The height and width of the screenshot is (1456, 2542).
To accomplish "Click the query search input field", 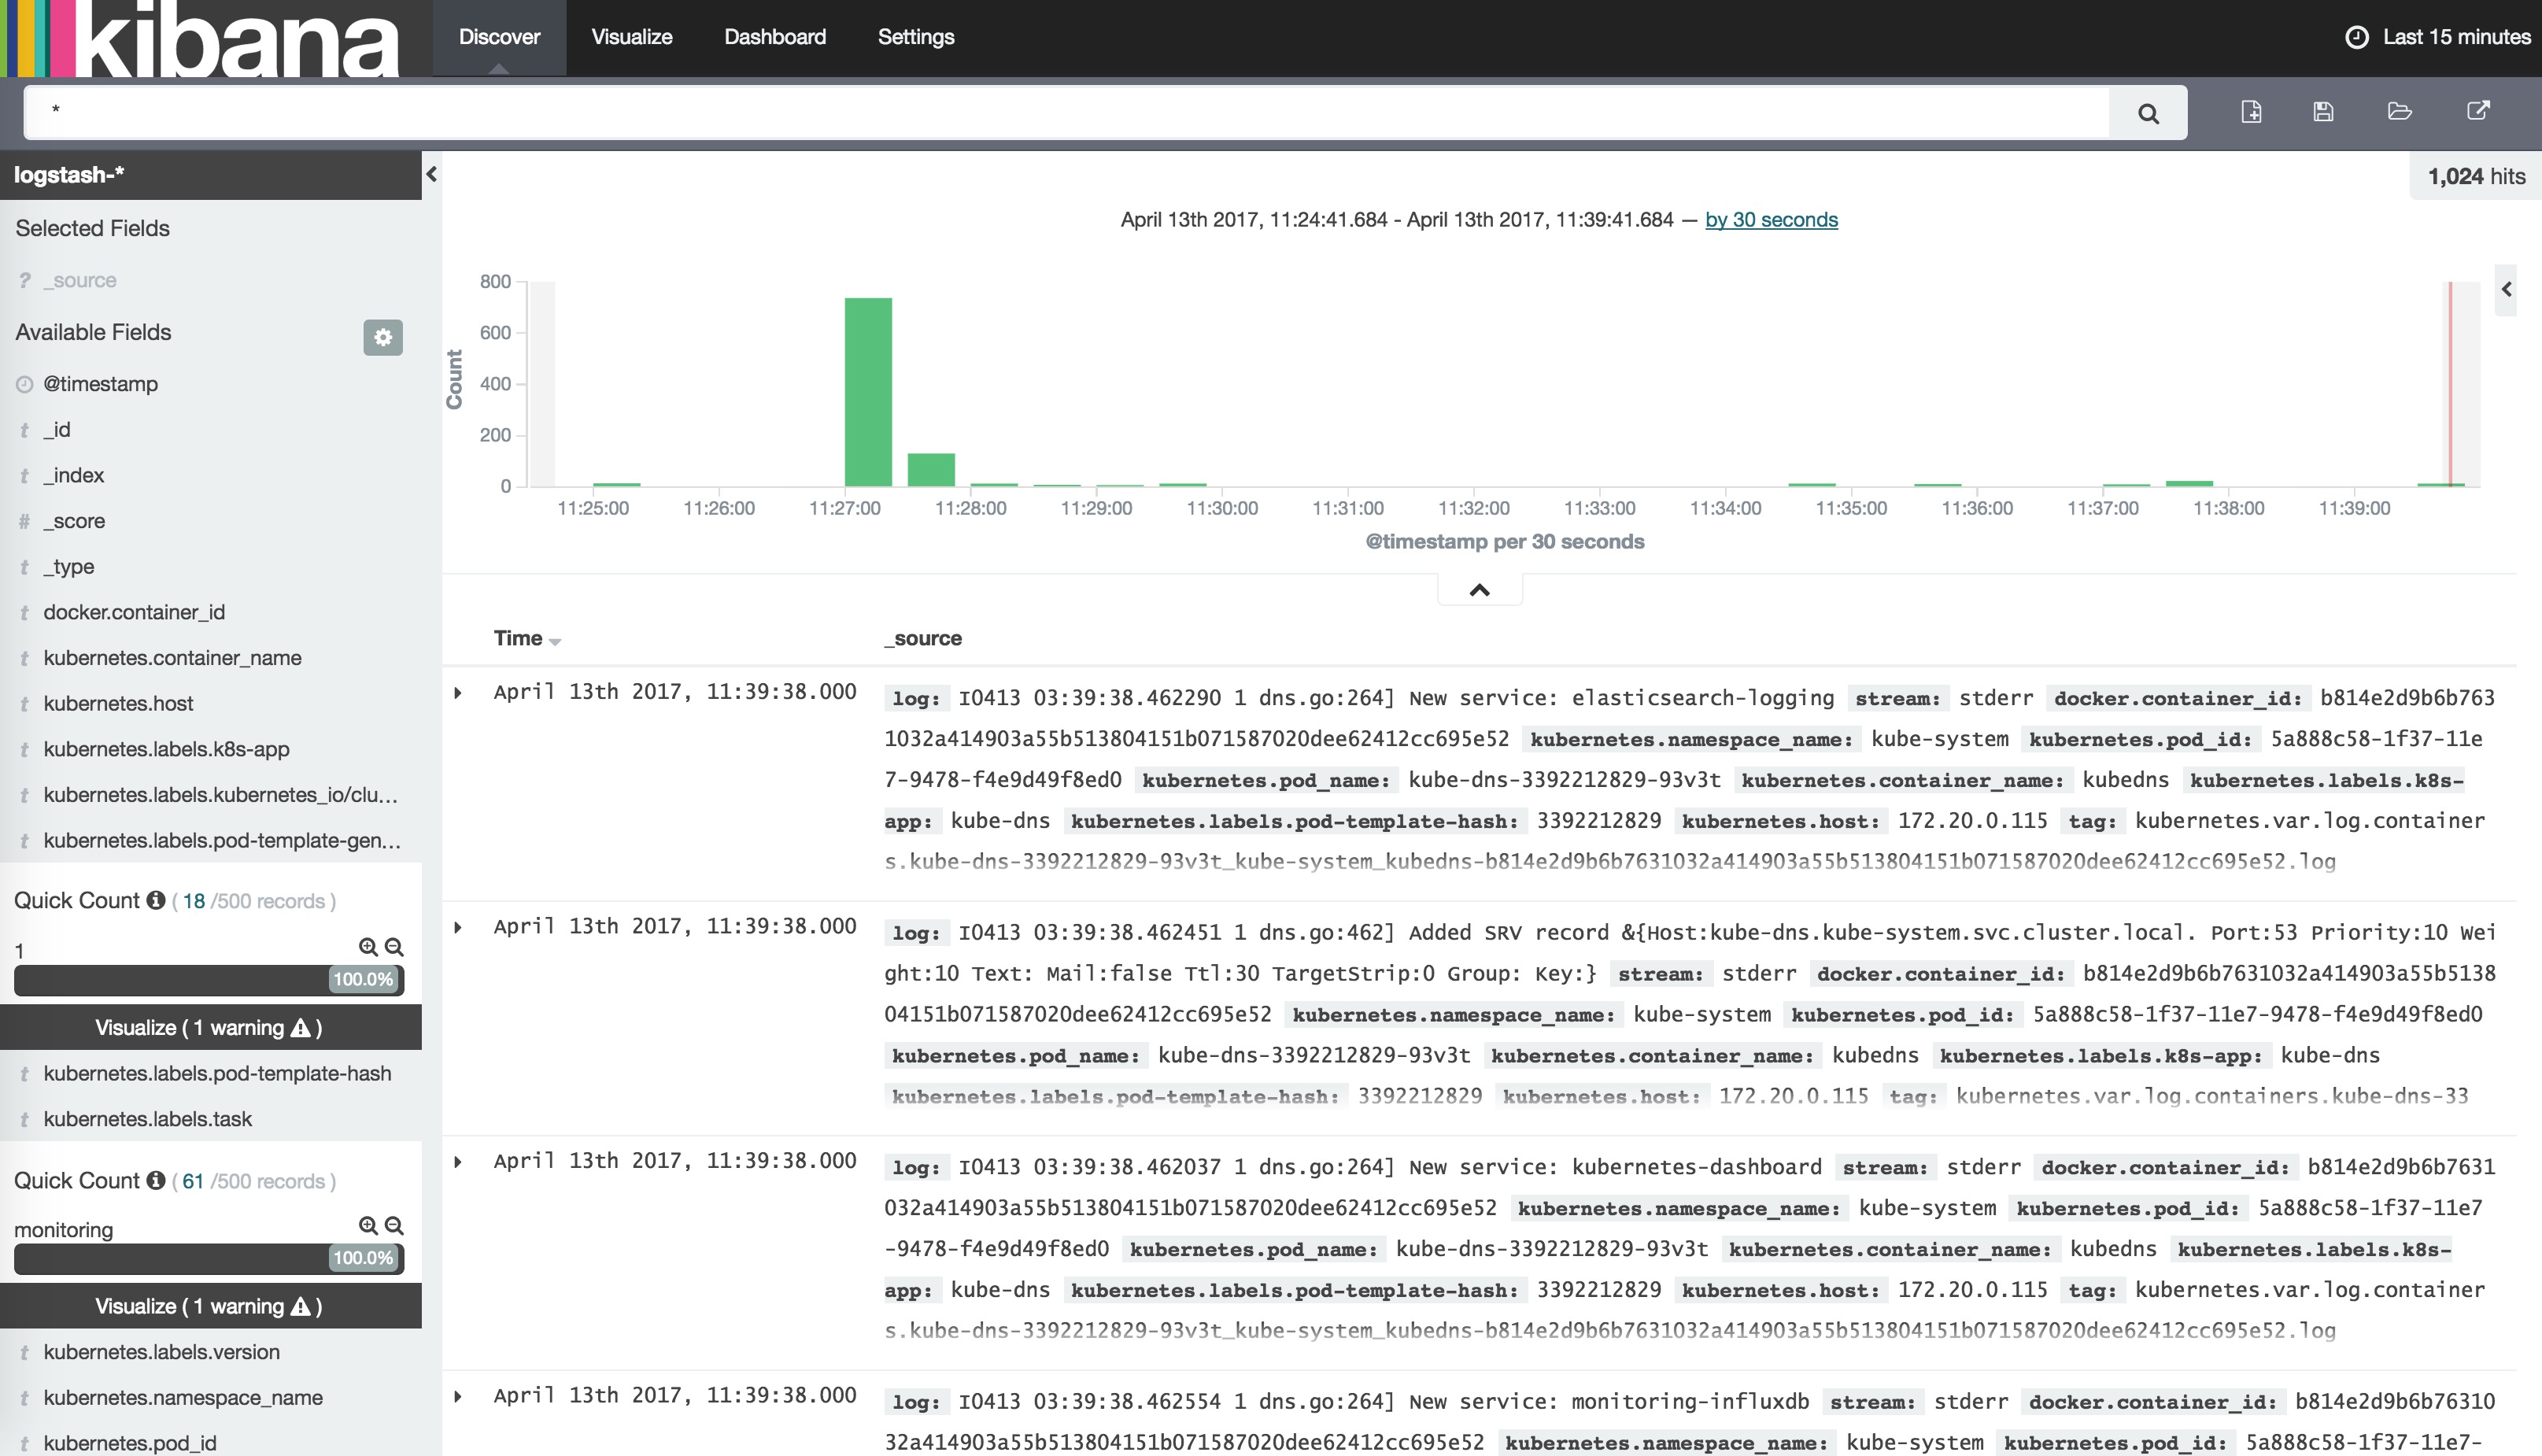I will pos(1065,112).
